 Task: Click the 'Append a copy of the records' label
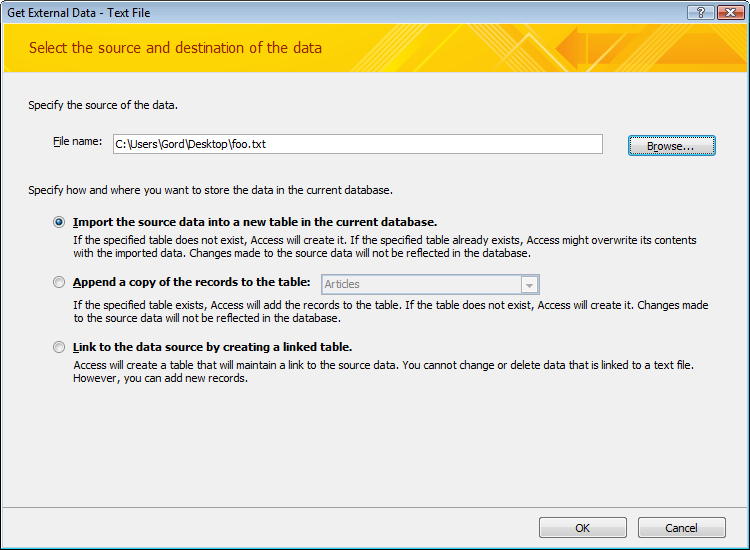(193, 283)
